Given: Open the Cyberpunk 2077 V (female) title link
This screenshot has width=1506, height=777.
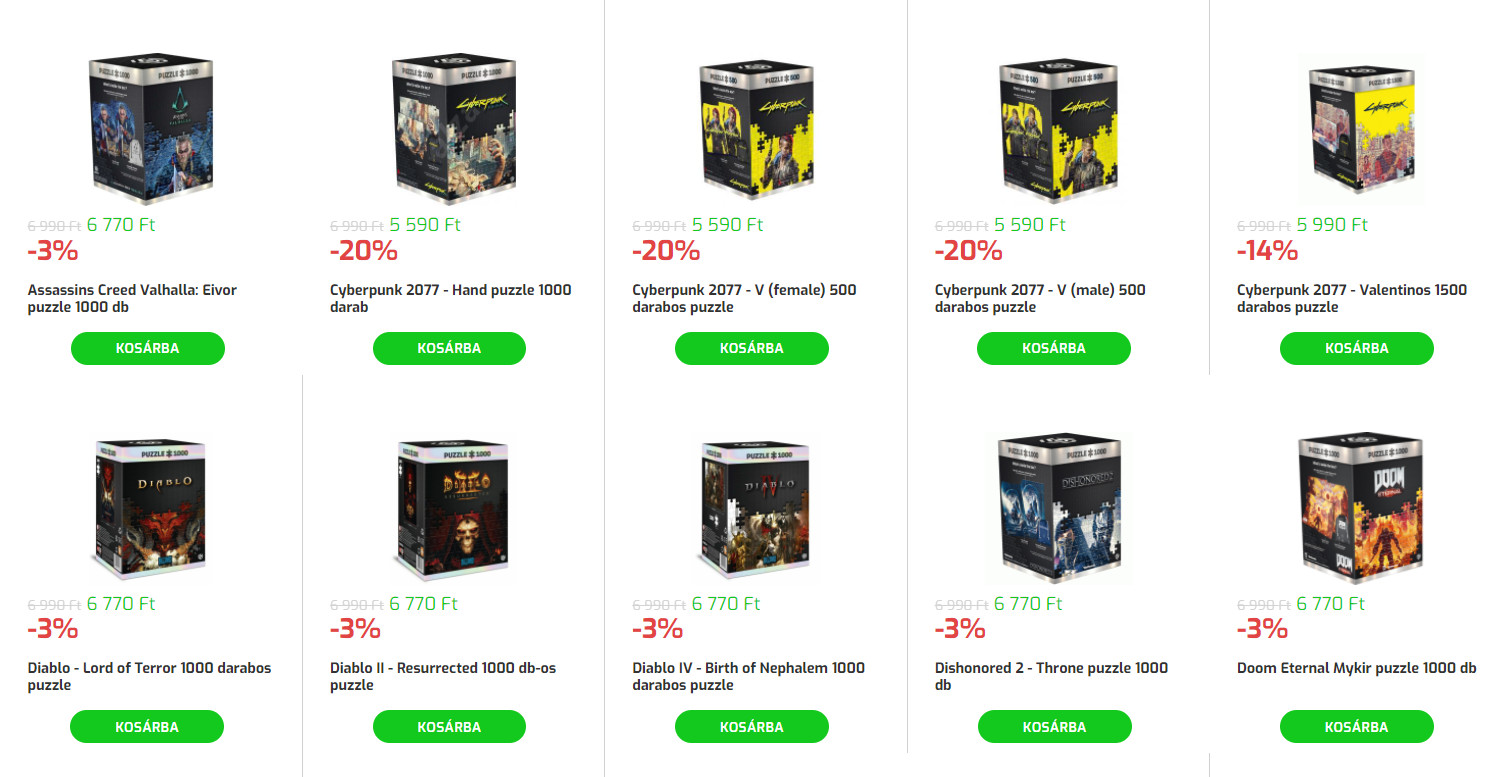Looking at the screenshot, I should tap(744, 298).
